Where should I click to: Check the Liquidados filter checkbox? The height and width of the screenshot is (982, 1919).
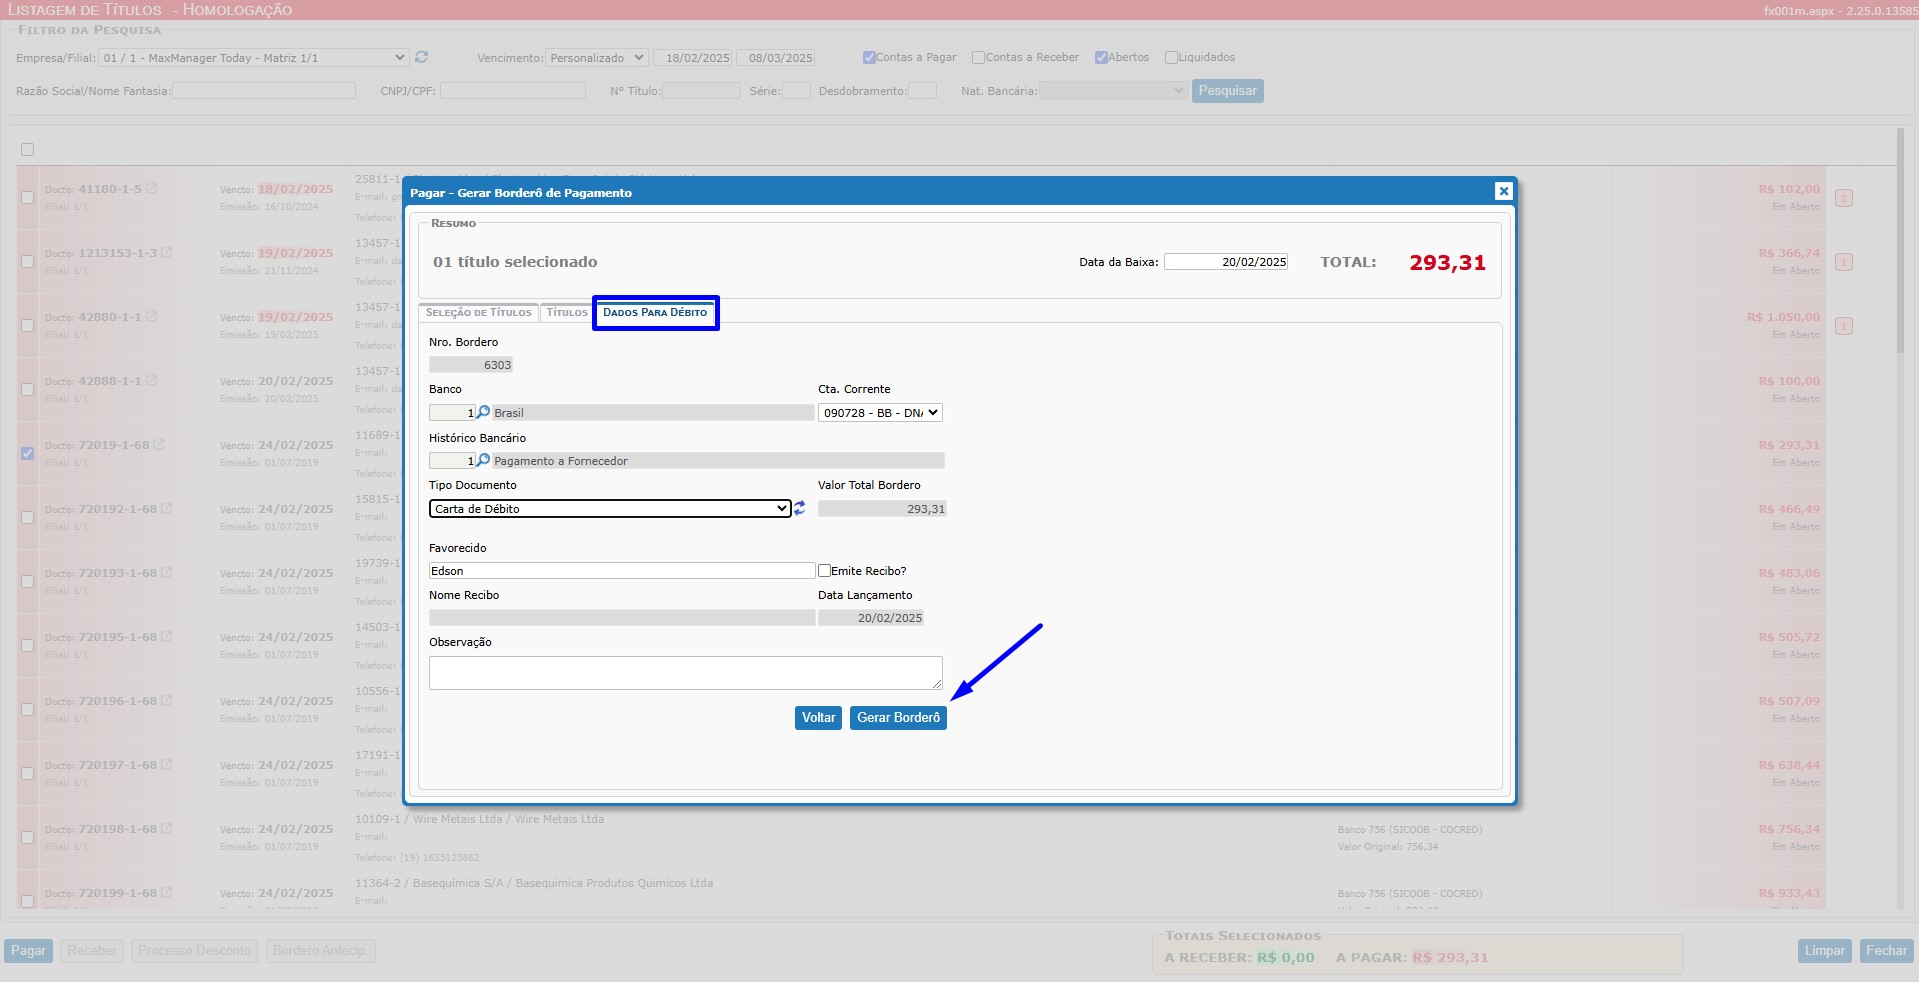[x=1171, y=57]
